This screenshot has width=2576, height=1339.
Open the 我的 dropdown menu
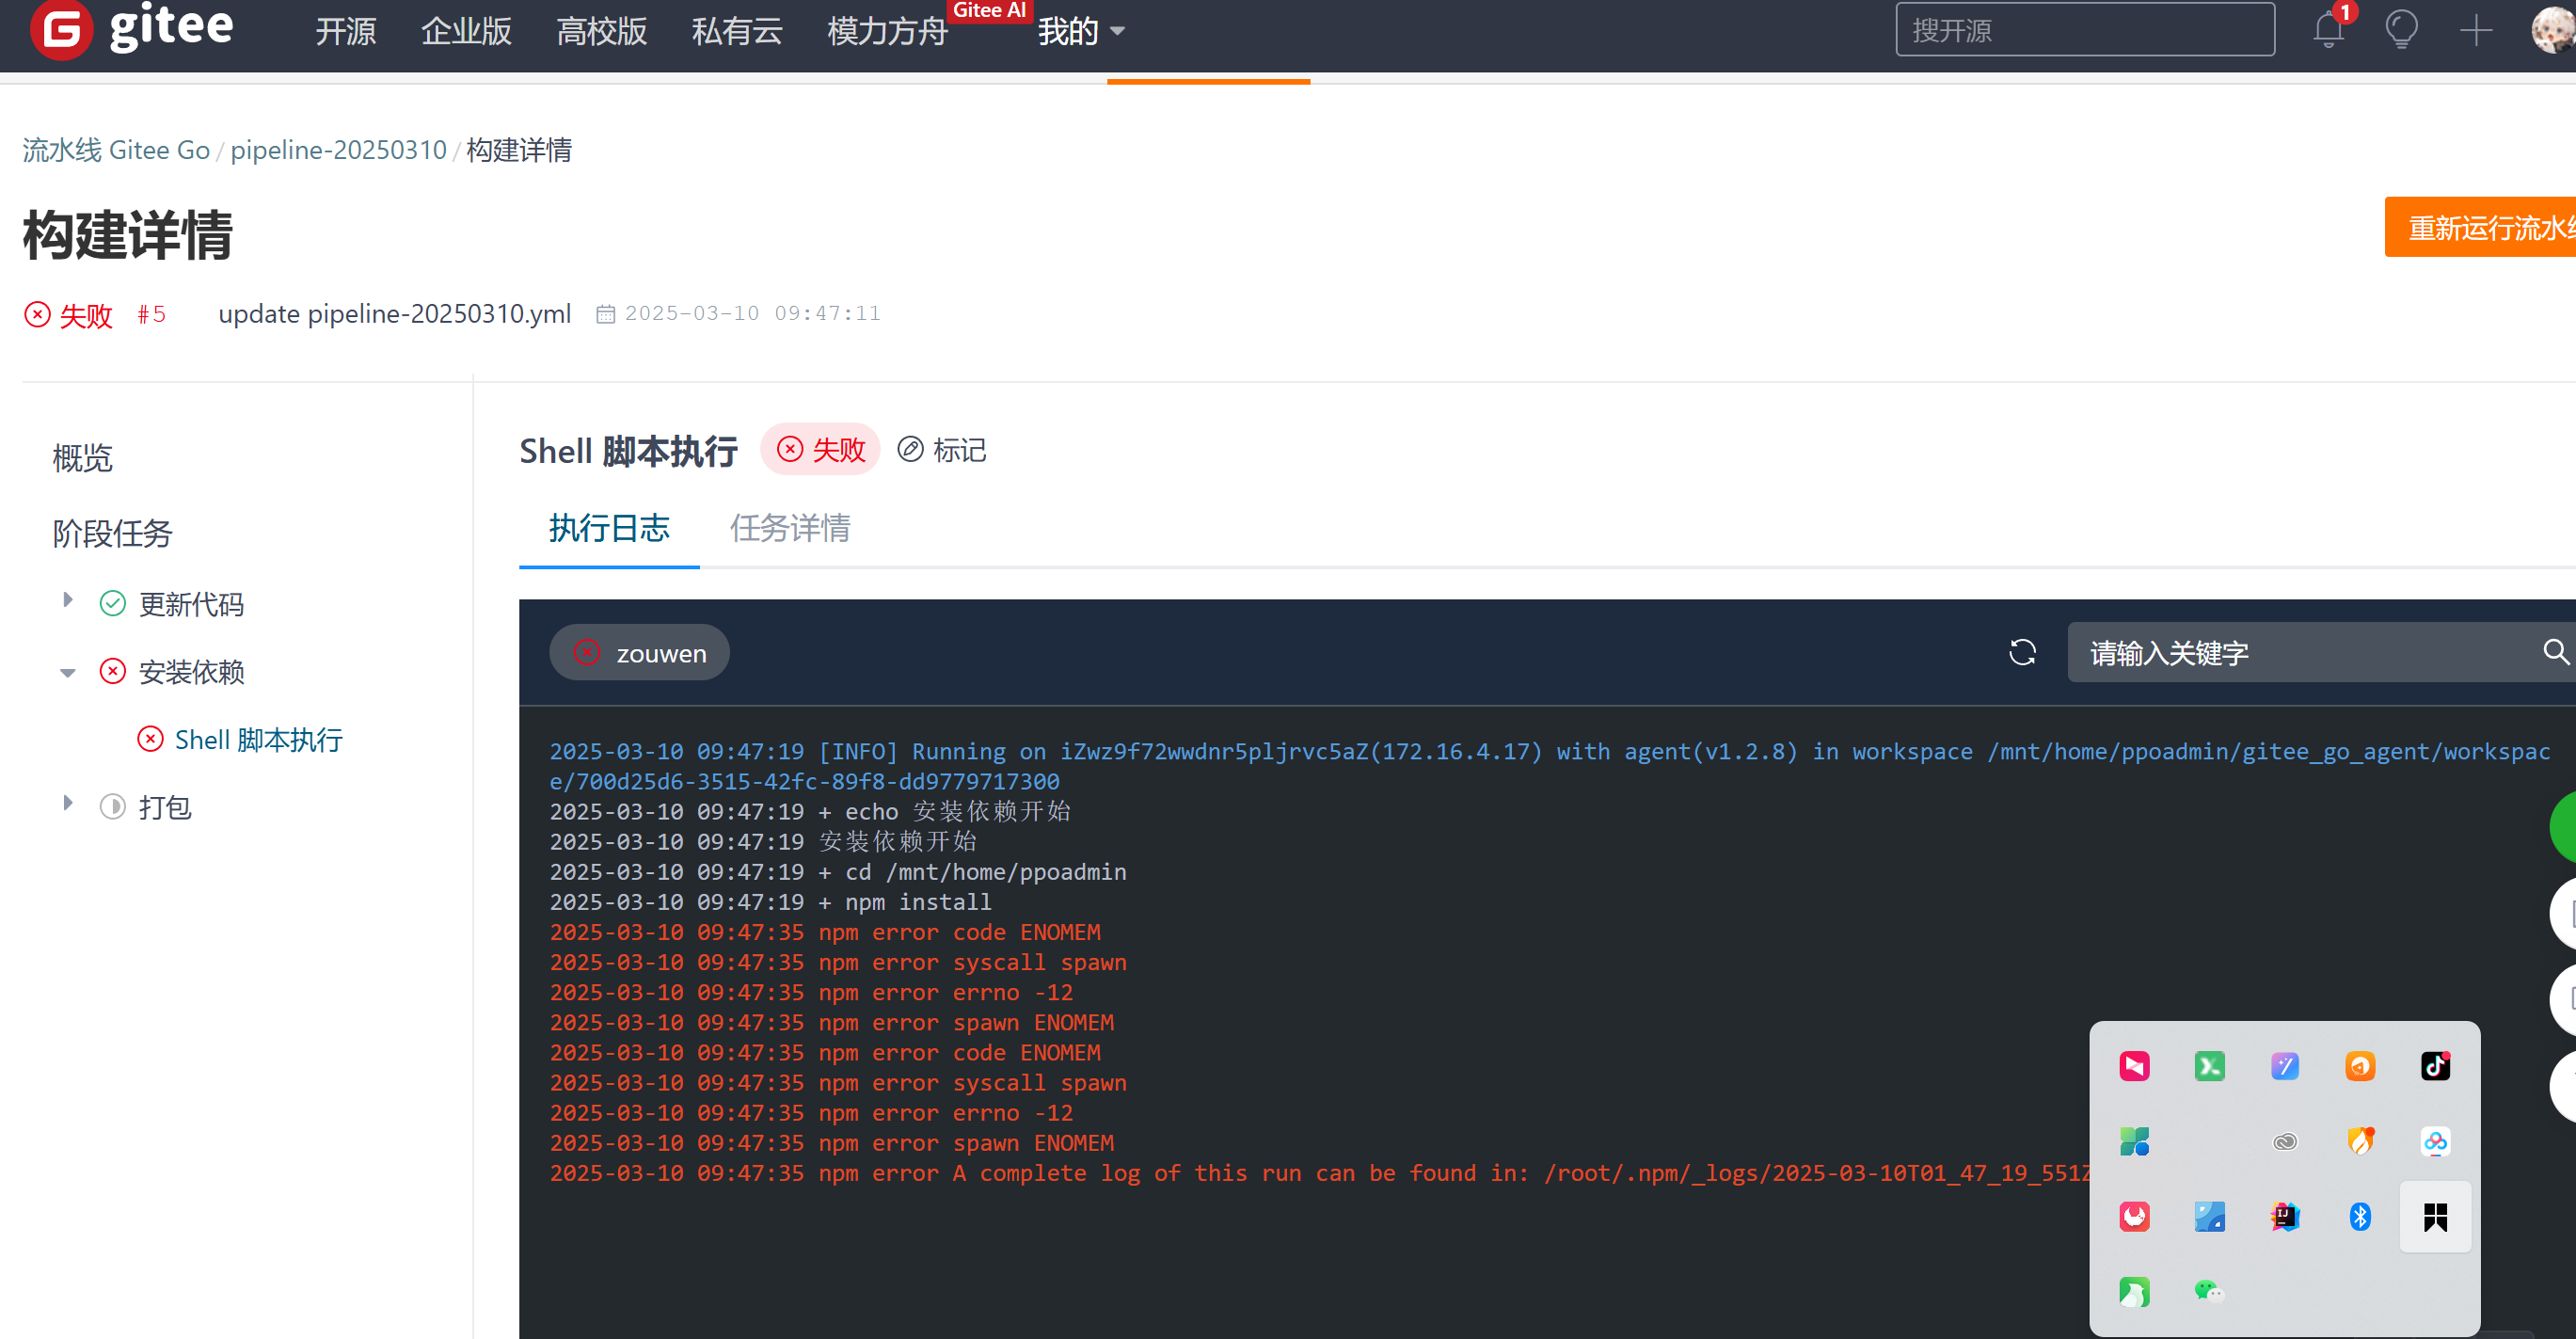pos(1081,31)
